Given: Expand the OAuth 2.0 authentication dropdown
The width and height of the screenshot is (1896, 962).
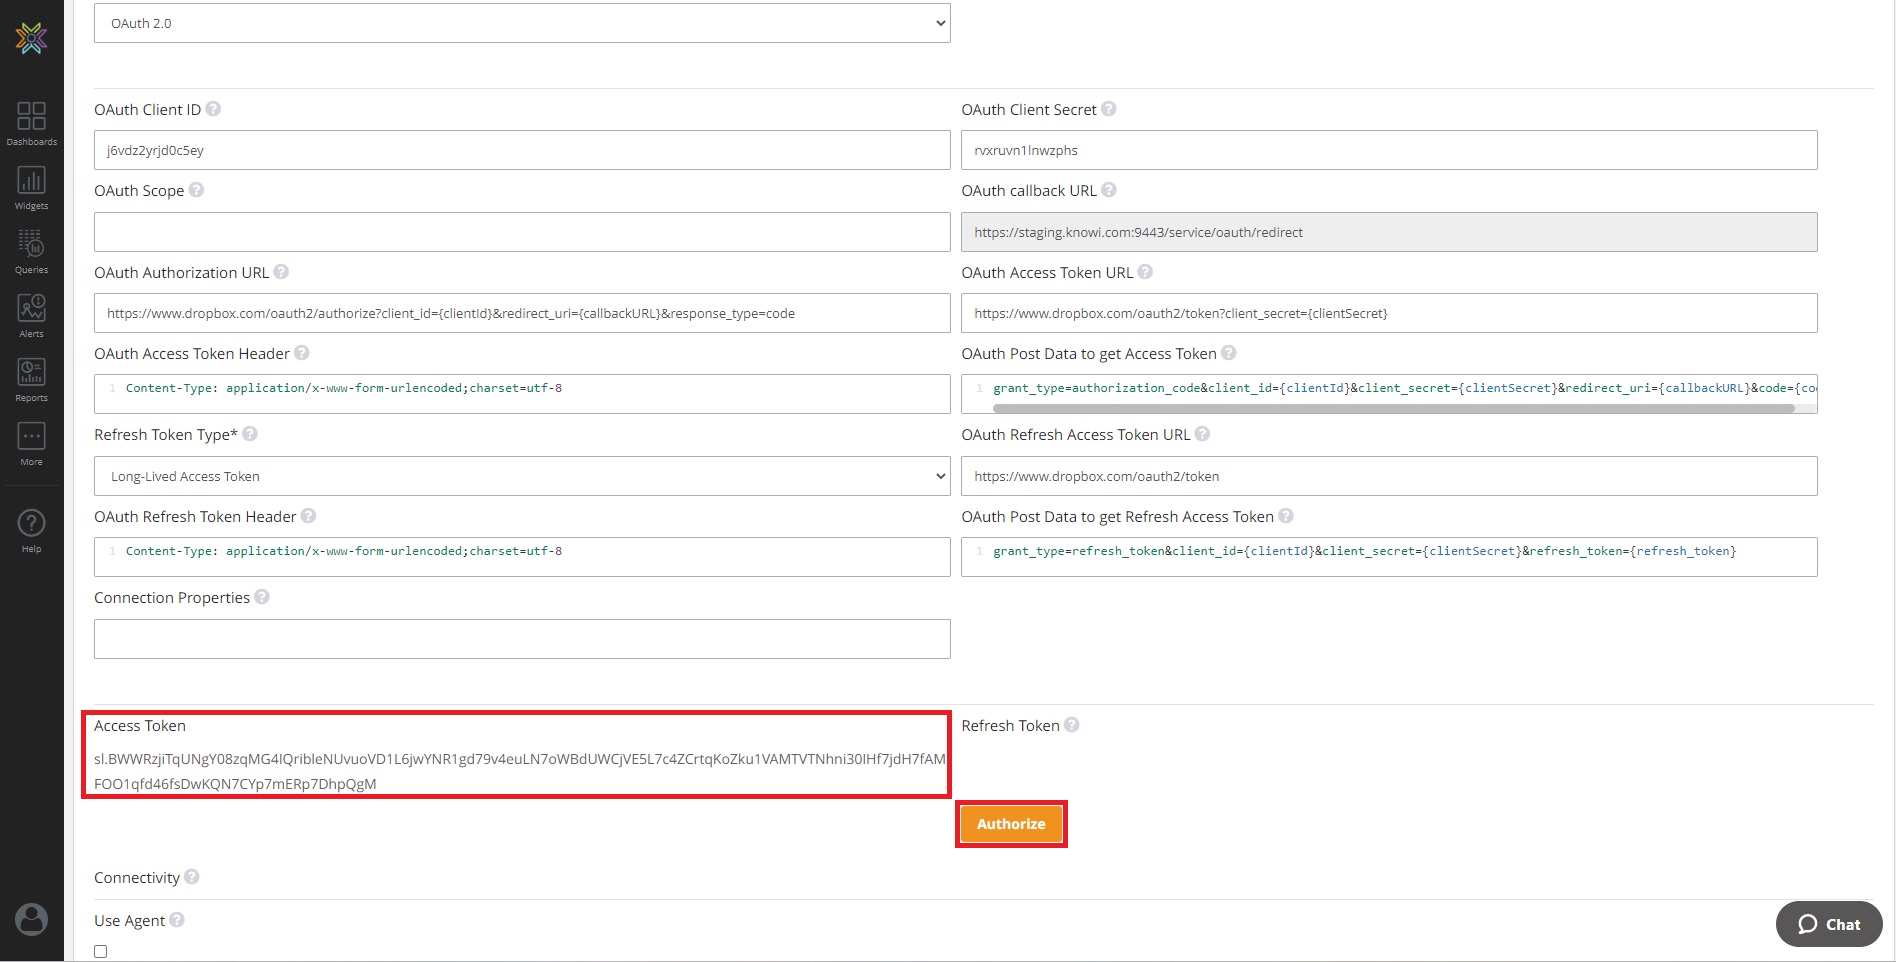Looking at the screenshot, I should [521, 23].
